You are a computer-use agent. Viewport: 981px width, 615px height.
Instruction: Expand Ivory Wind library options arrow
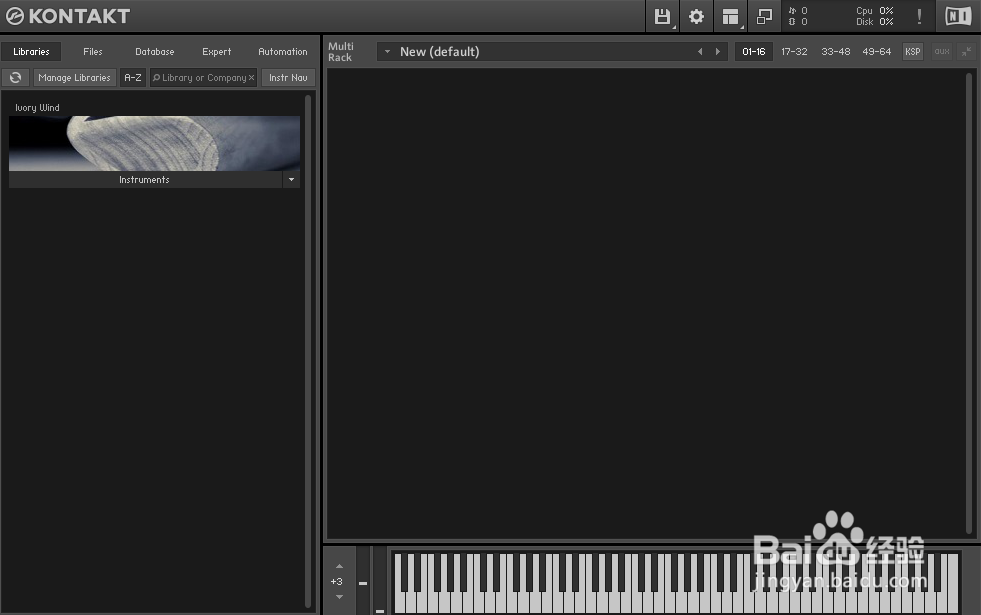(x=292, y=180)
